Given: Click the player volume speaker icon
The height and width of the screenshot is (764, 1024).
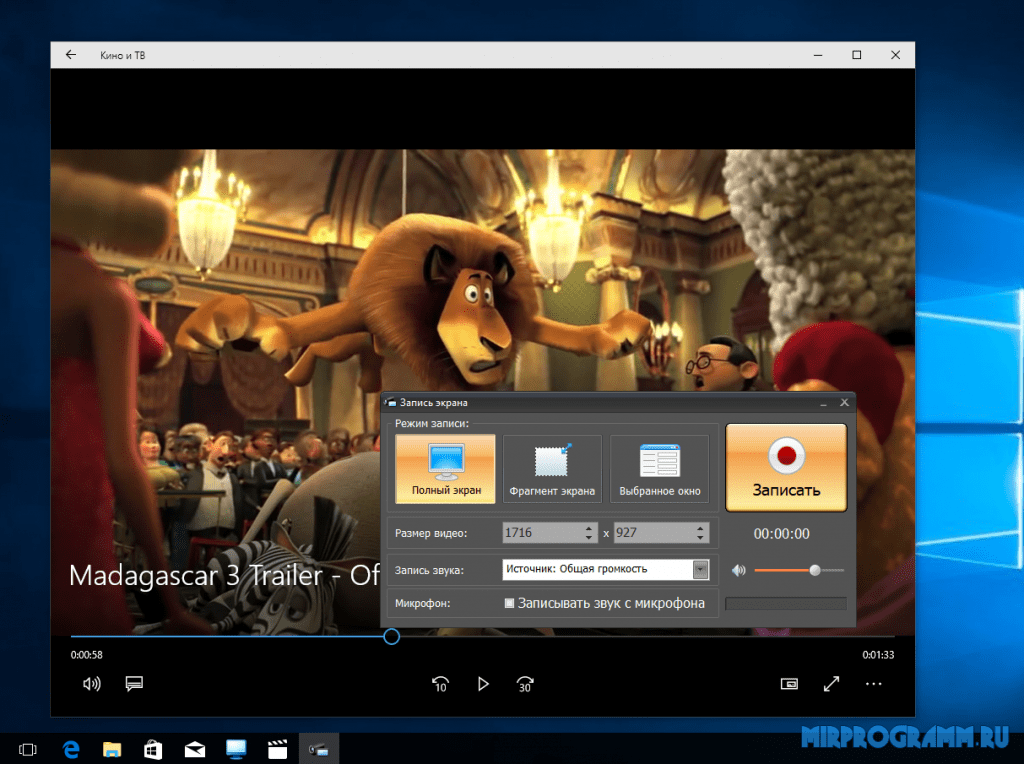Looking at the screenshot, I should pos(92,684).
